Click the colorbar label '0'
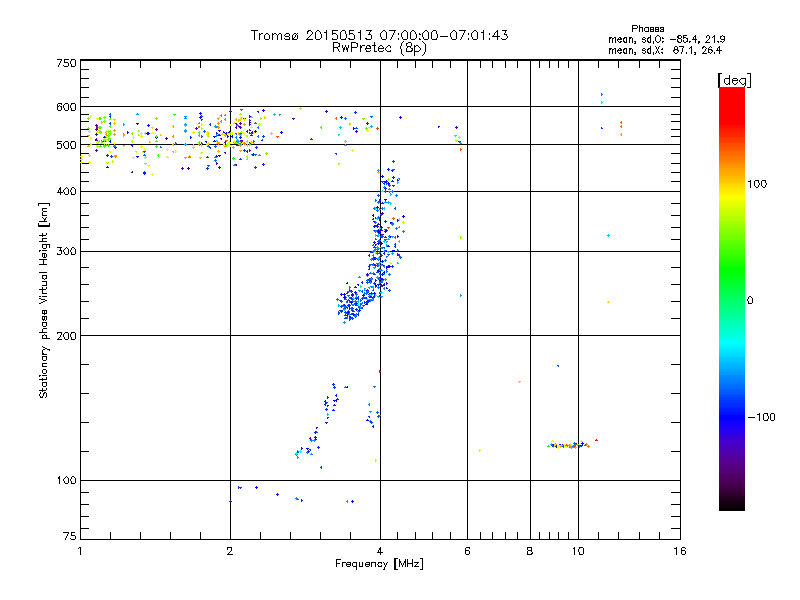The image size is (800, 600). pos(749,300)
